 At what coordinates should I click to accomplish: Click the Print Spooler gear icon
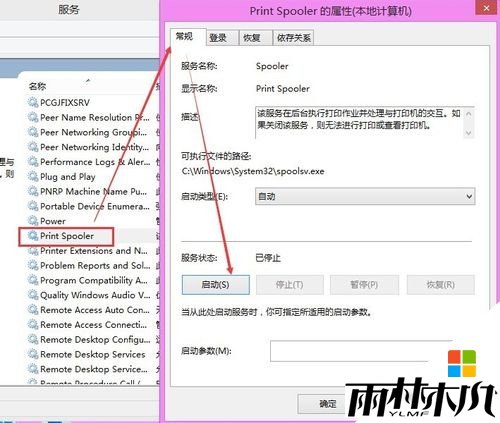point(33,236)
